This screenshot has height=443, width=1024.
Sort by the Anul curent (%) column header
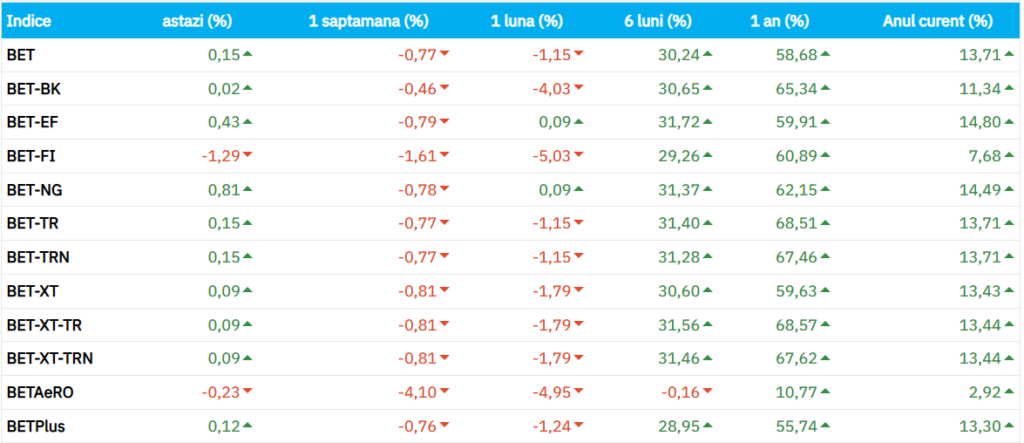937,21
